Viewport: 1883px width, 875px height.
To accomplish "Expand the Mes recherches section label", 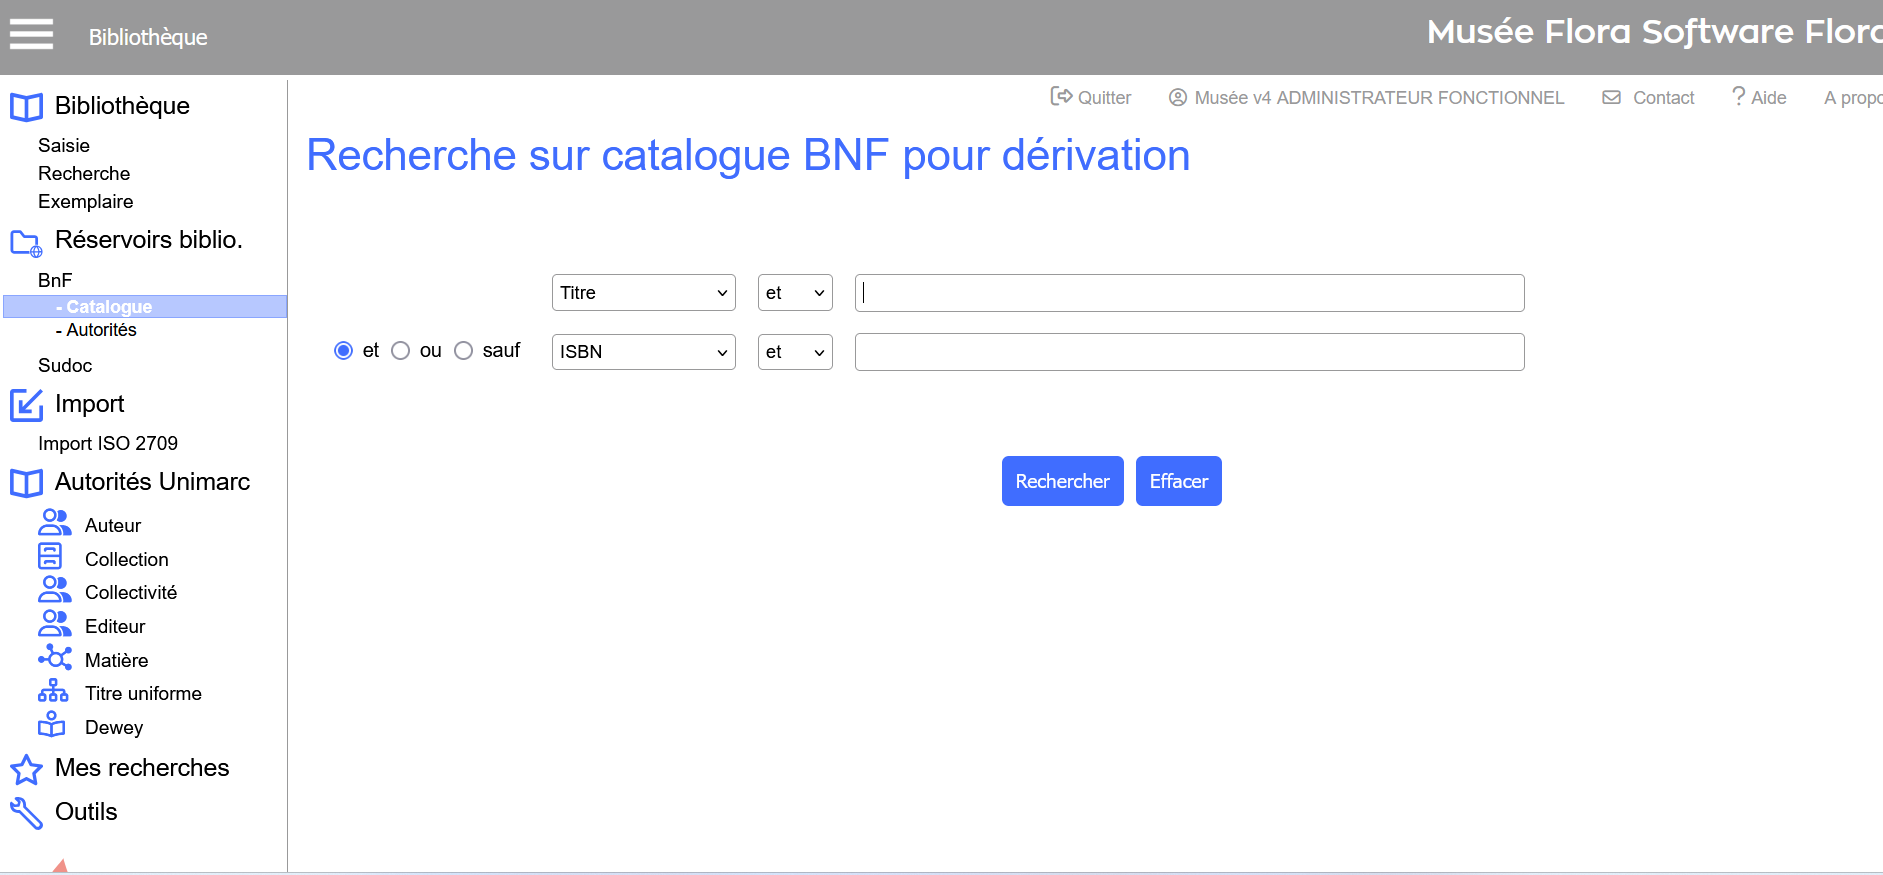I will pyautogui.click(x=142, y=768).
